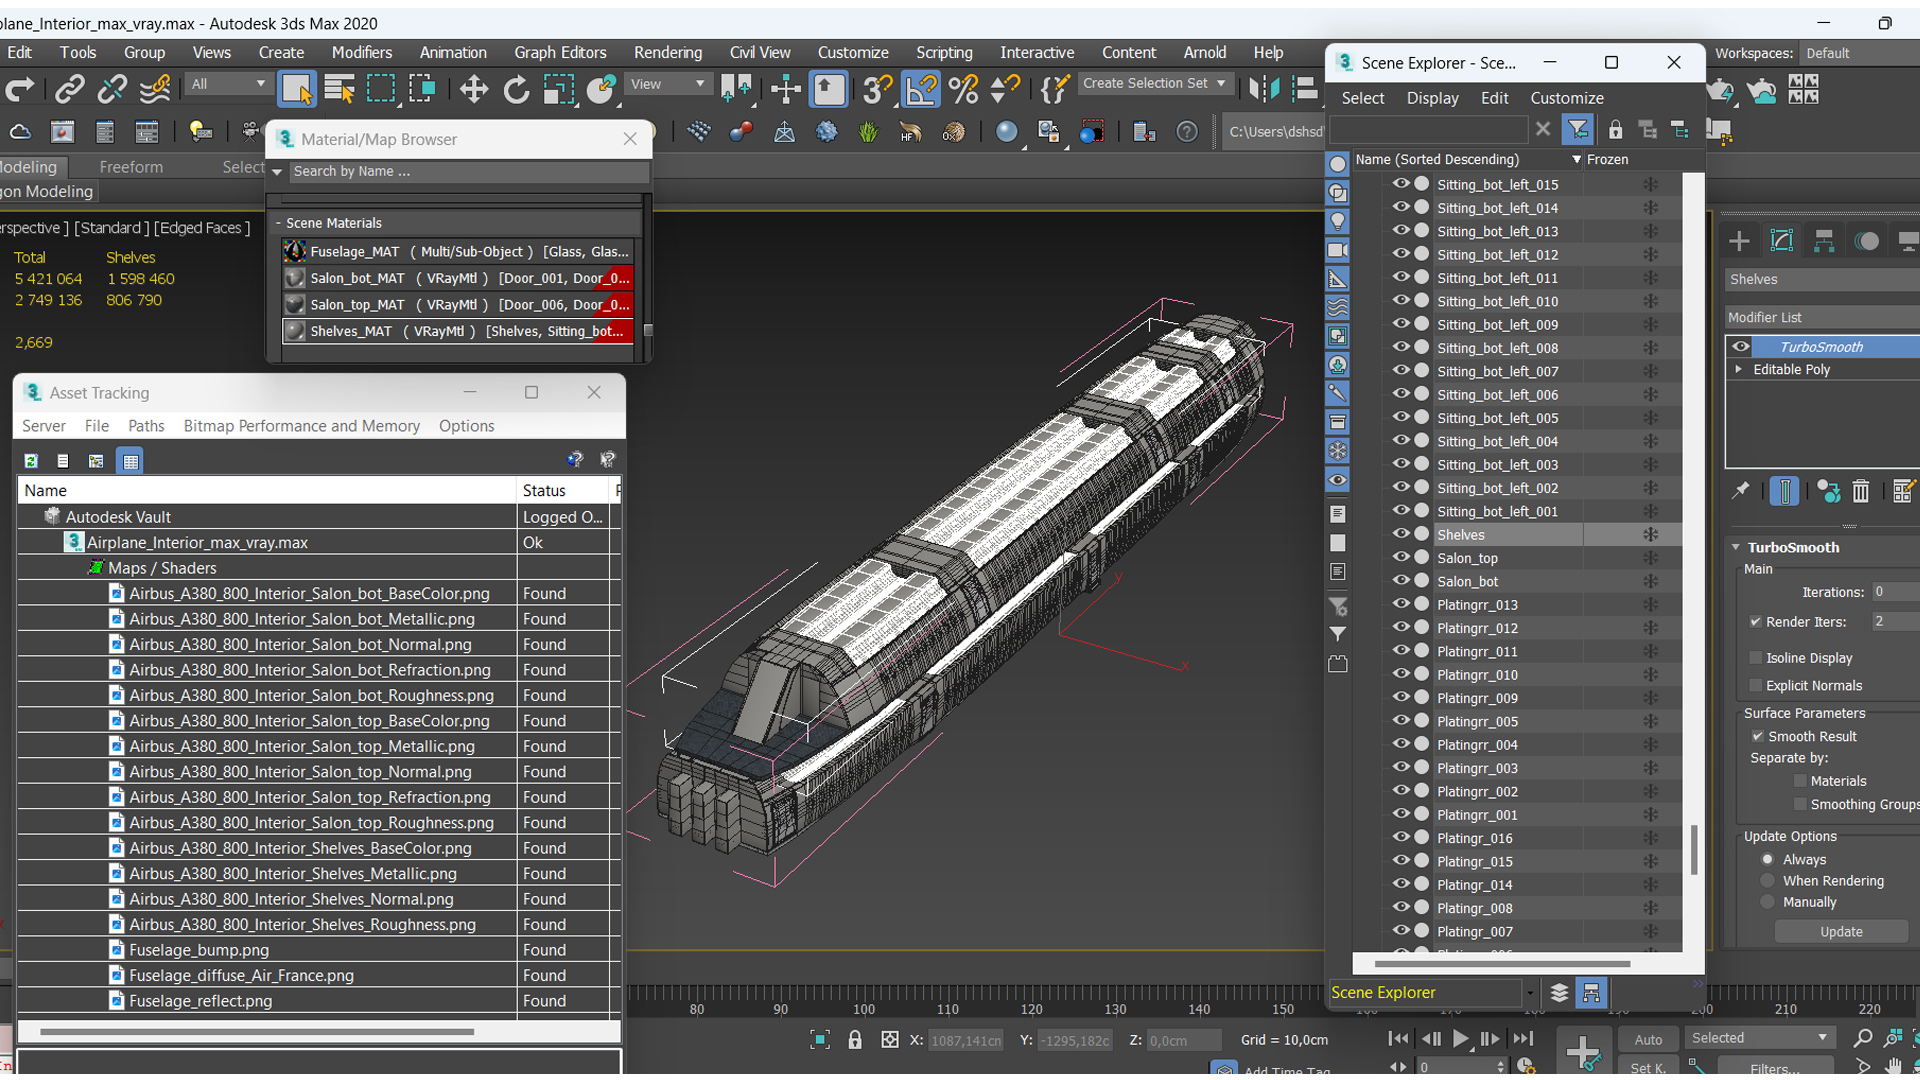Select When Rendering update option
Viewport: 1920px width, 1080px height.
click(1768, 881)
